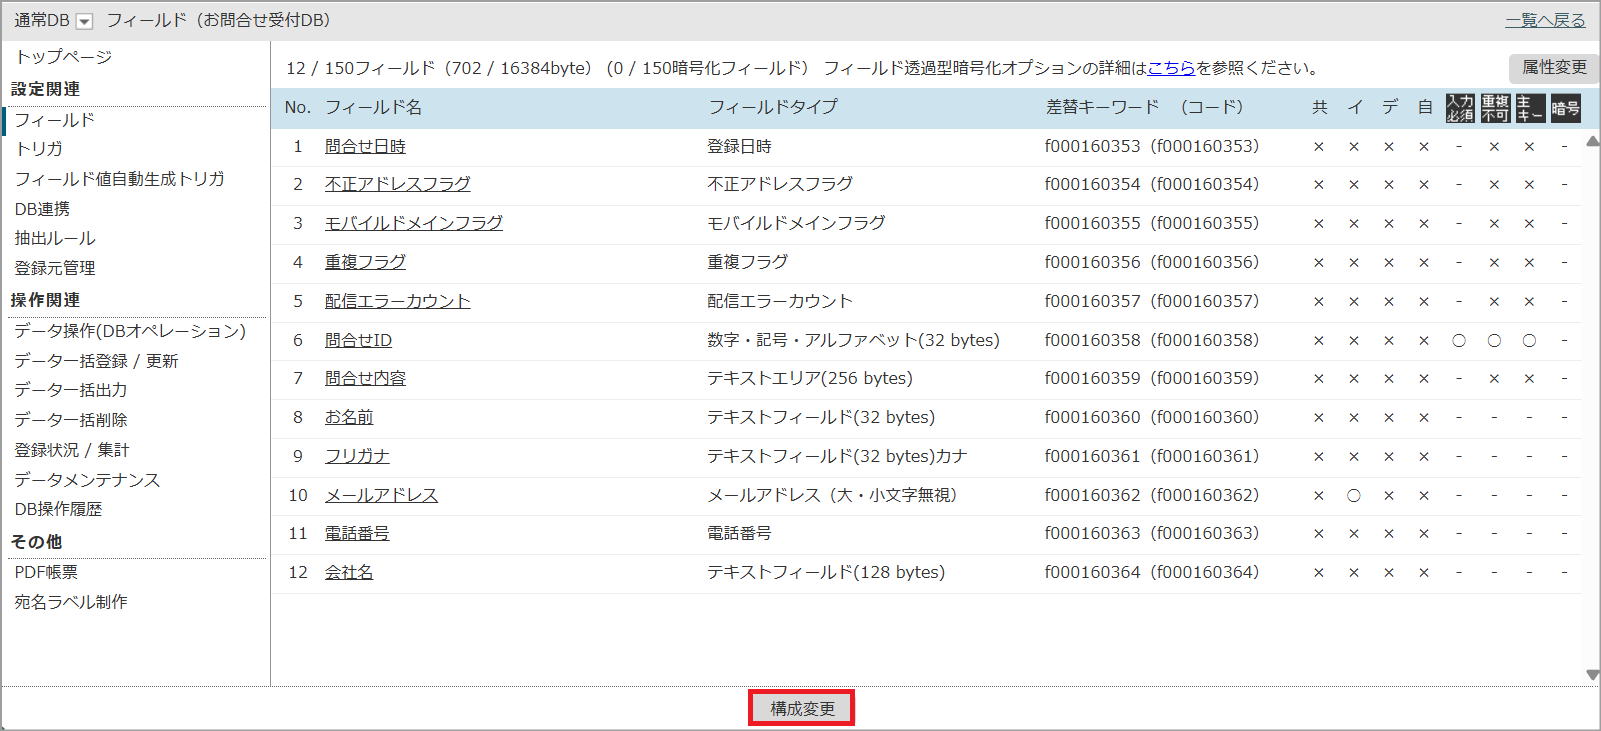This screenshot has height=731, width=1601.
Task: Click the 入力必須 column header icon
Action: coord(1459,108)
